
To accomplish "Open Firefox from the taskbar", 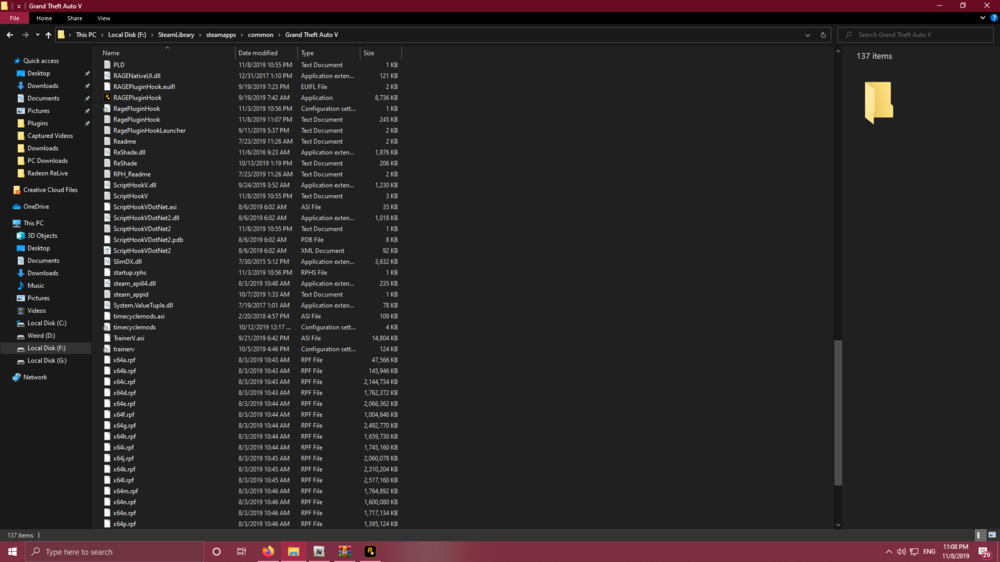I will pos(268,552).
